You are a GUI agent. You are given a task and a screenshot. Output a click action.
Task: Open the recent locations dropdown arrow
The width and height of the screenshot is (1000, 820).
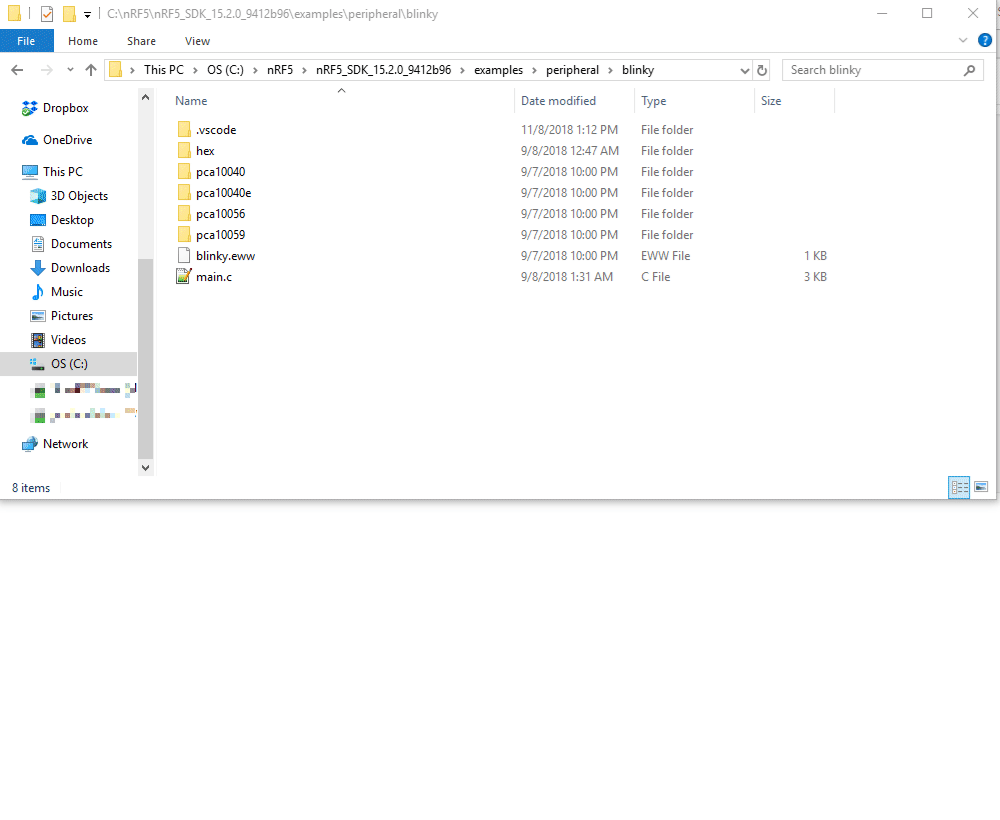70,70
